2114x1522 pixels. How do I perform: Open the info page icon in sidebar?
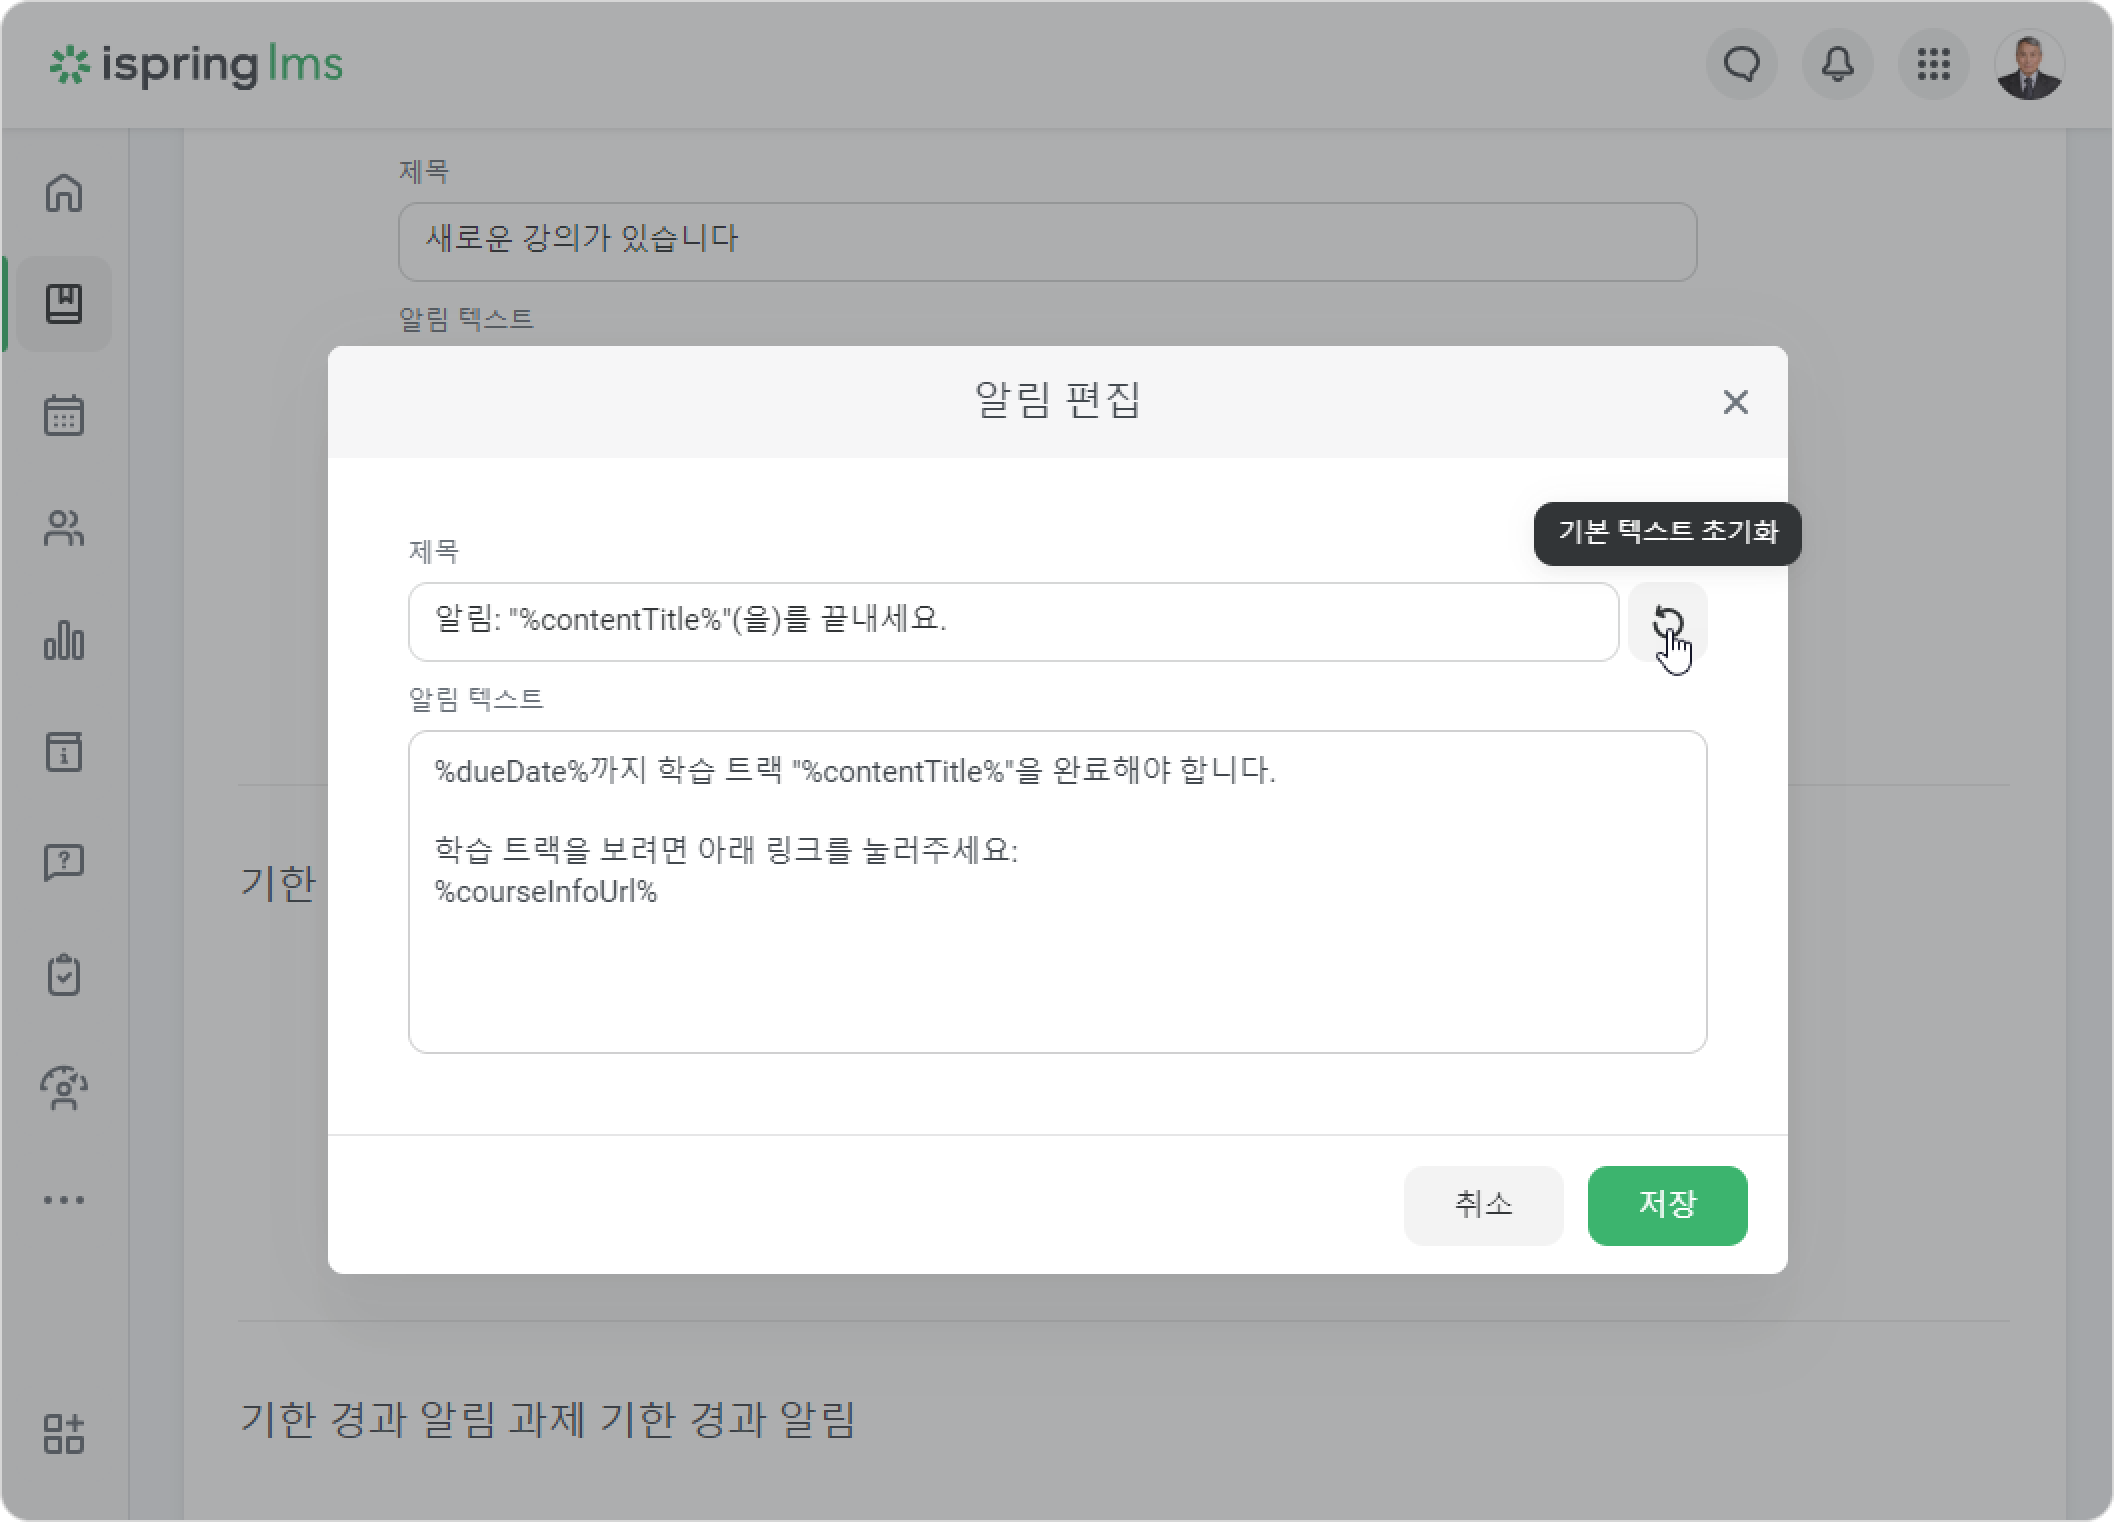[64, 752]
